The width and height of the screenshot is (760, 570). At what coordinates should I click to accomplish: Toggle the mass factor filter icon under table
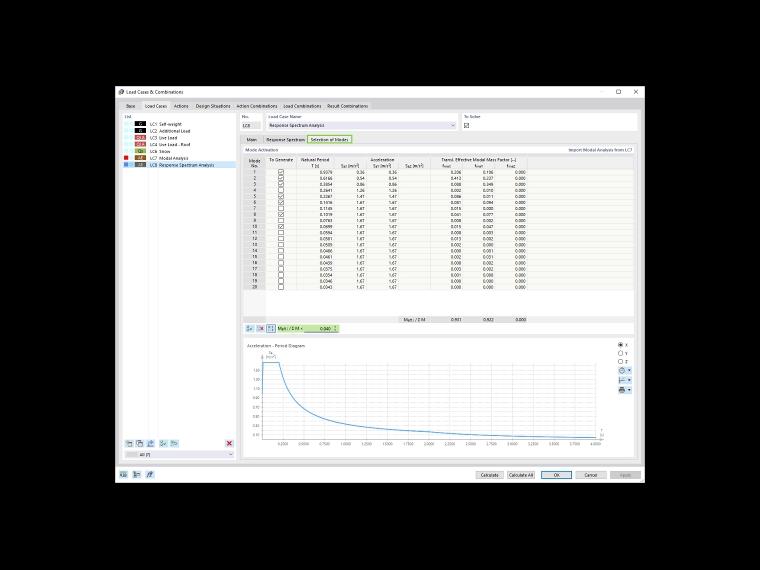click(271, 329)
